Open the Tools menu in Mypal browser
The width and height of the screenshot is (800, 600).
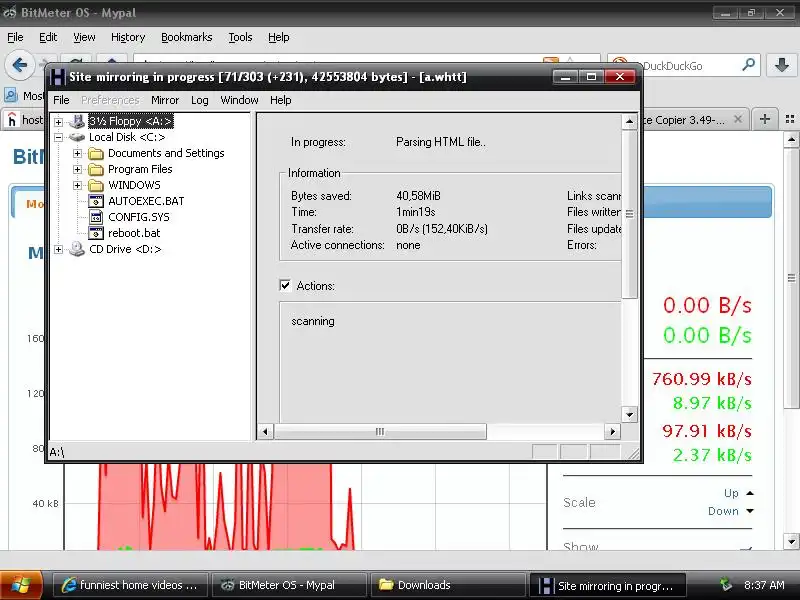[240, 37]
